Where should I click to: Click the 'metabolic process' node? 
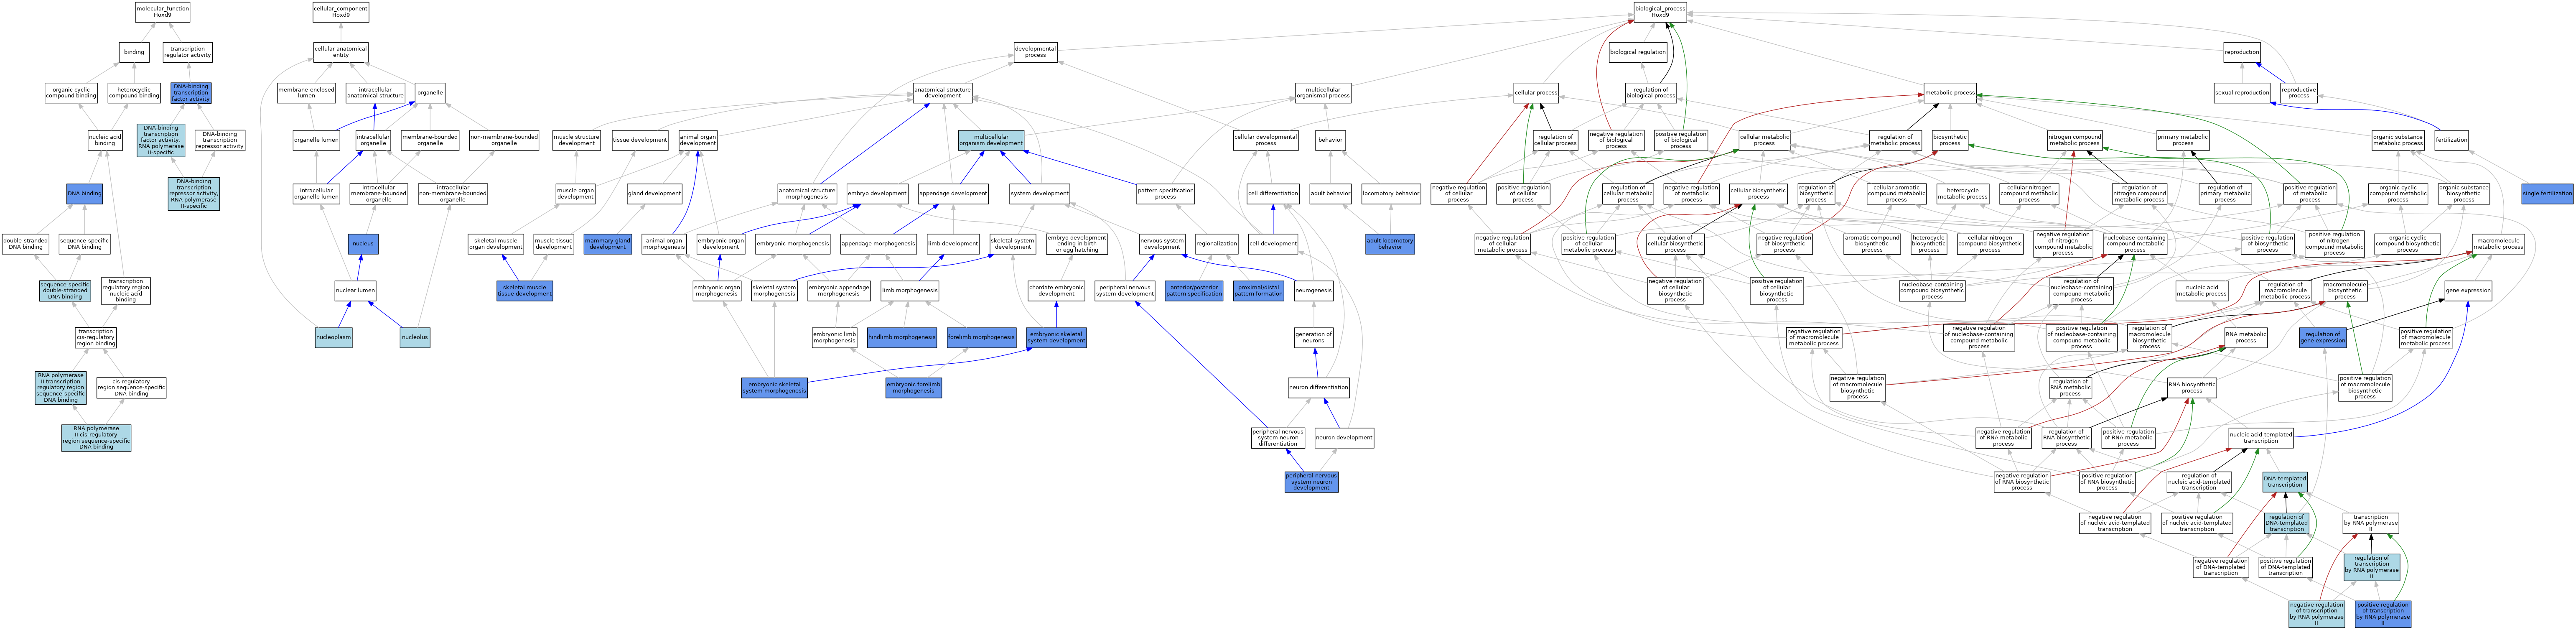click(1950, 93)
